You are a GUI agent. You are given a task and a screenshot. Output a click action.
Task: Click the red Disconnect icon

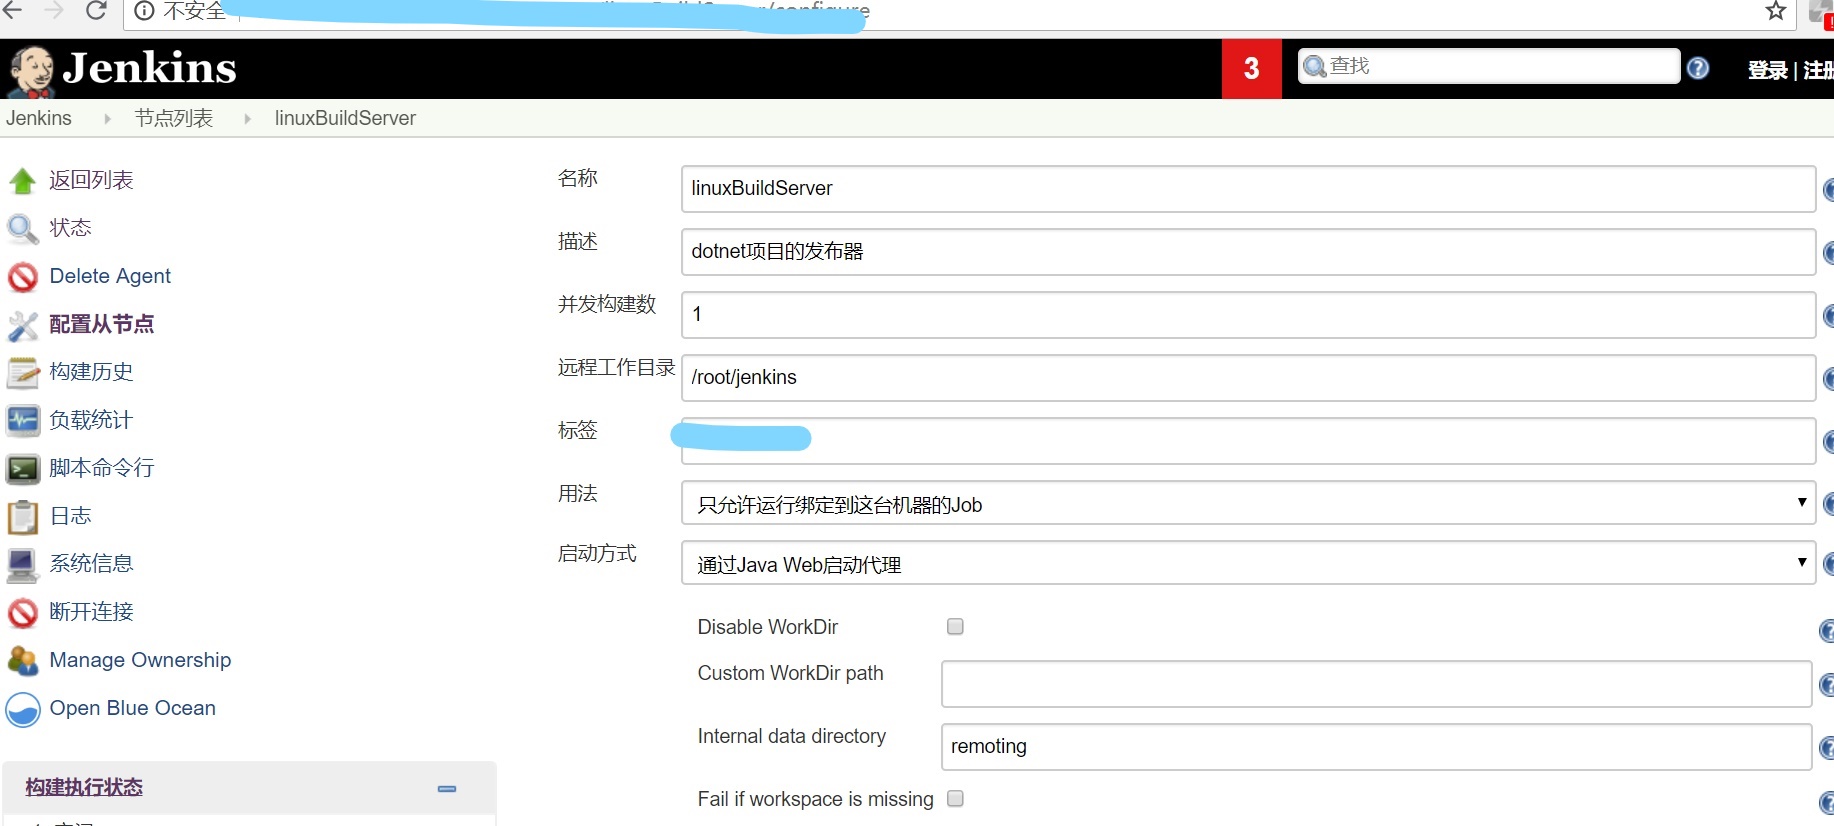pos(22,613)
